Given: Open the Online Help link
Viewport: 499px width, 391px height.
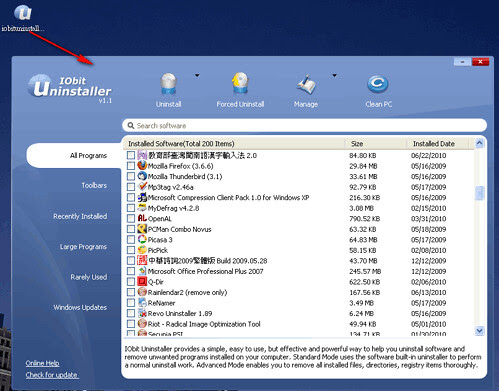Looking at the screenshot, I should [x=42, y=363].
